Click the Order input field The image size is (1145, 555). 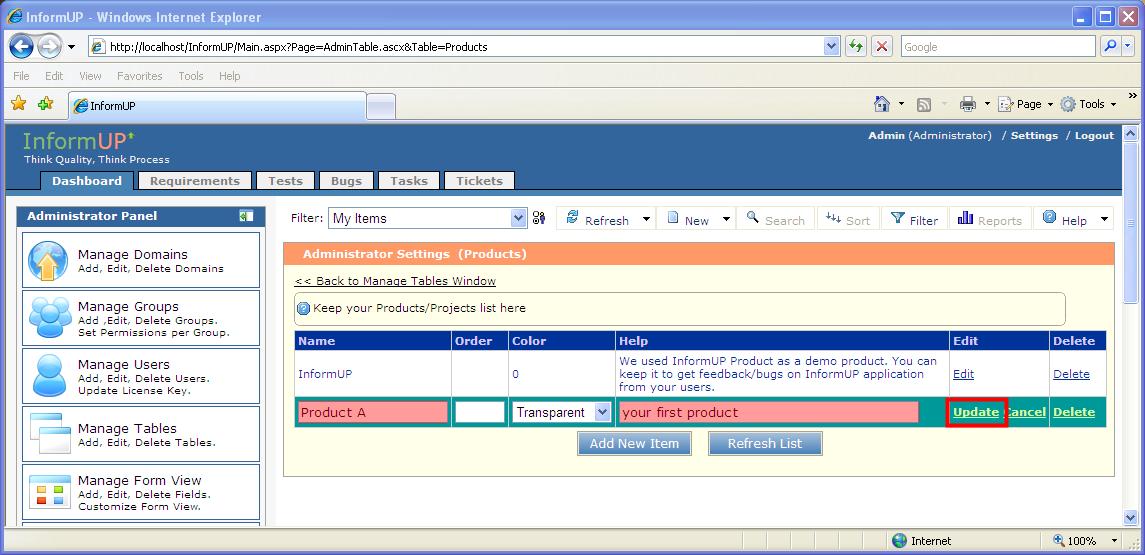tap(480, 412)
